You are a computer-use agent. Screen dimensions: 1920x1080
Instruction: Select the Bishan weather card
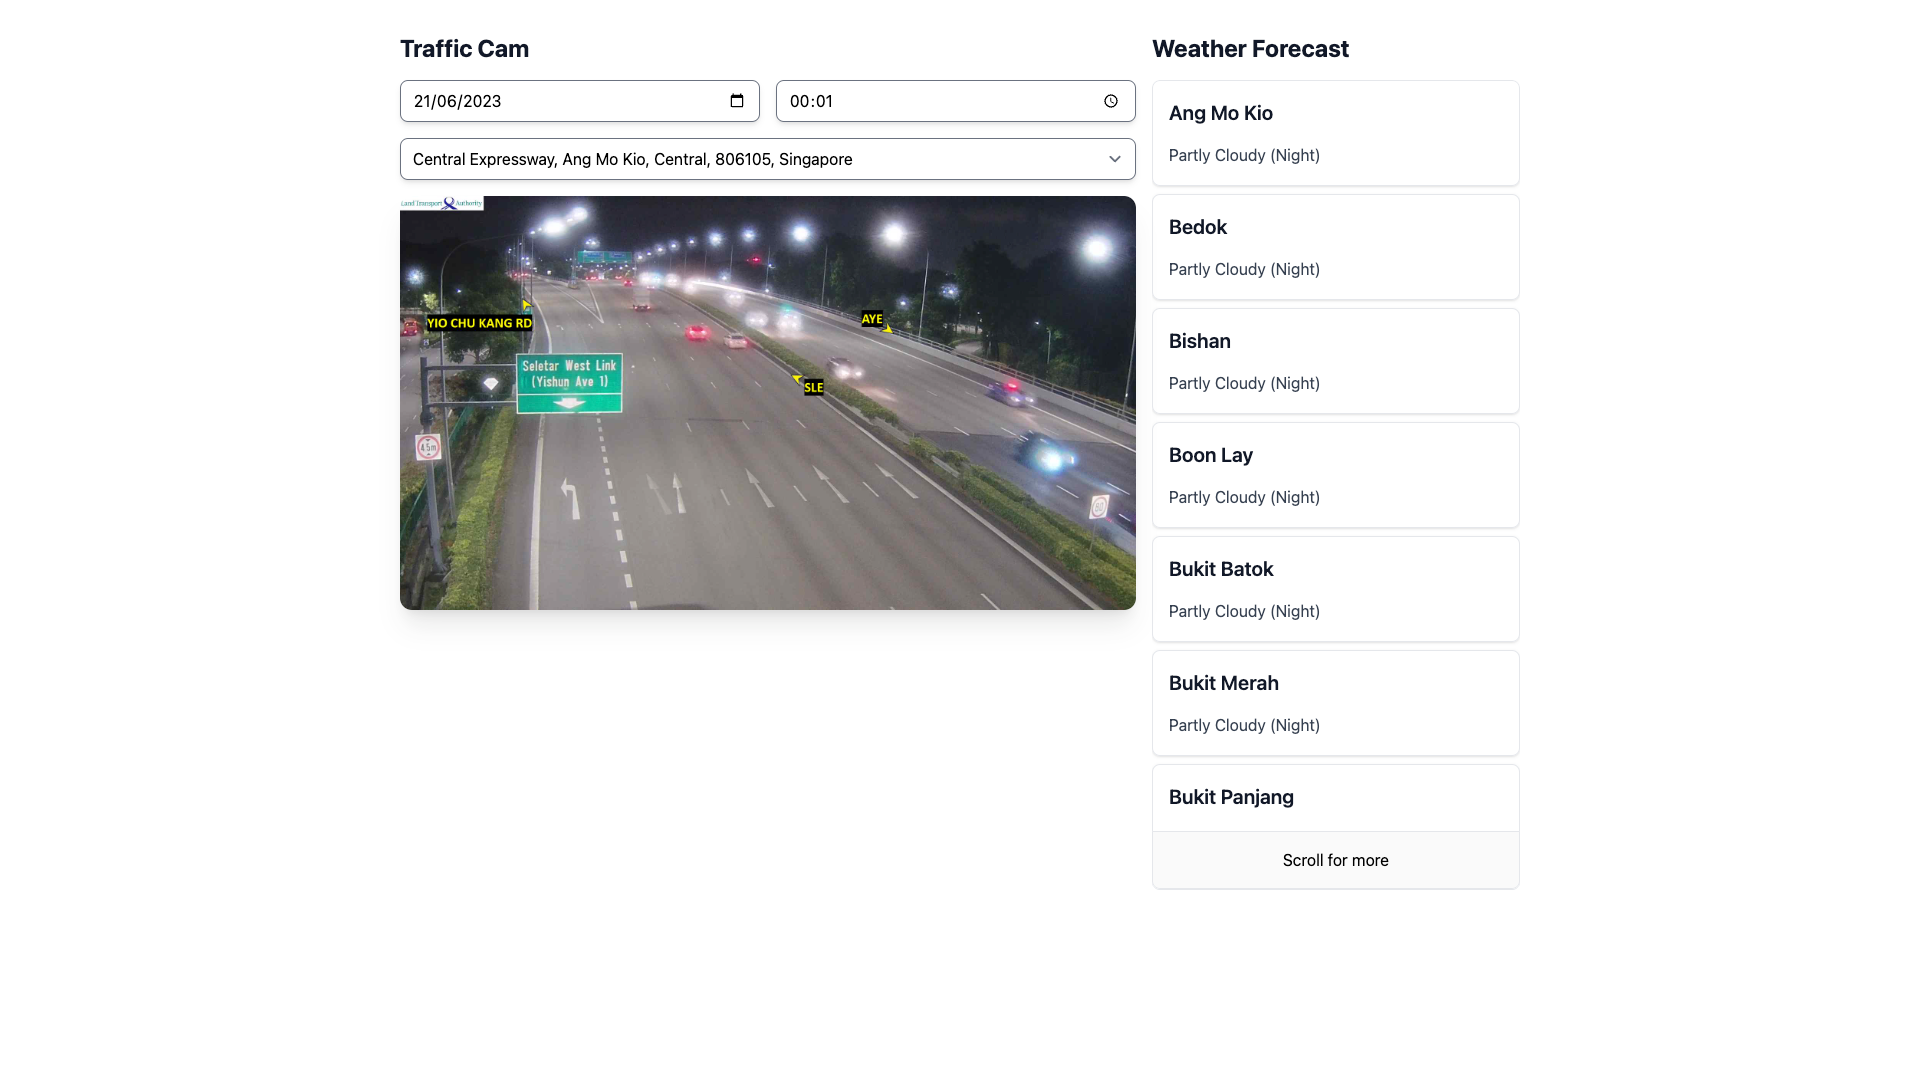pyautogui.click(x=1335, y=361)
